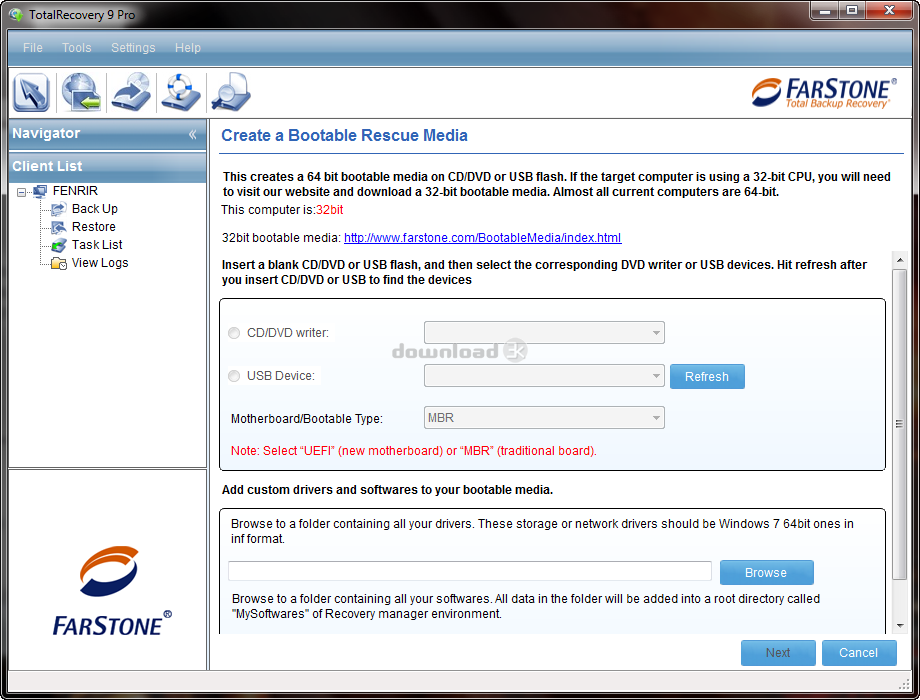Select the CD/DVD writer radio button
The width and height of the screenshot is (920, 700).
tap(234, 333)
